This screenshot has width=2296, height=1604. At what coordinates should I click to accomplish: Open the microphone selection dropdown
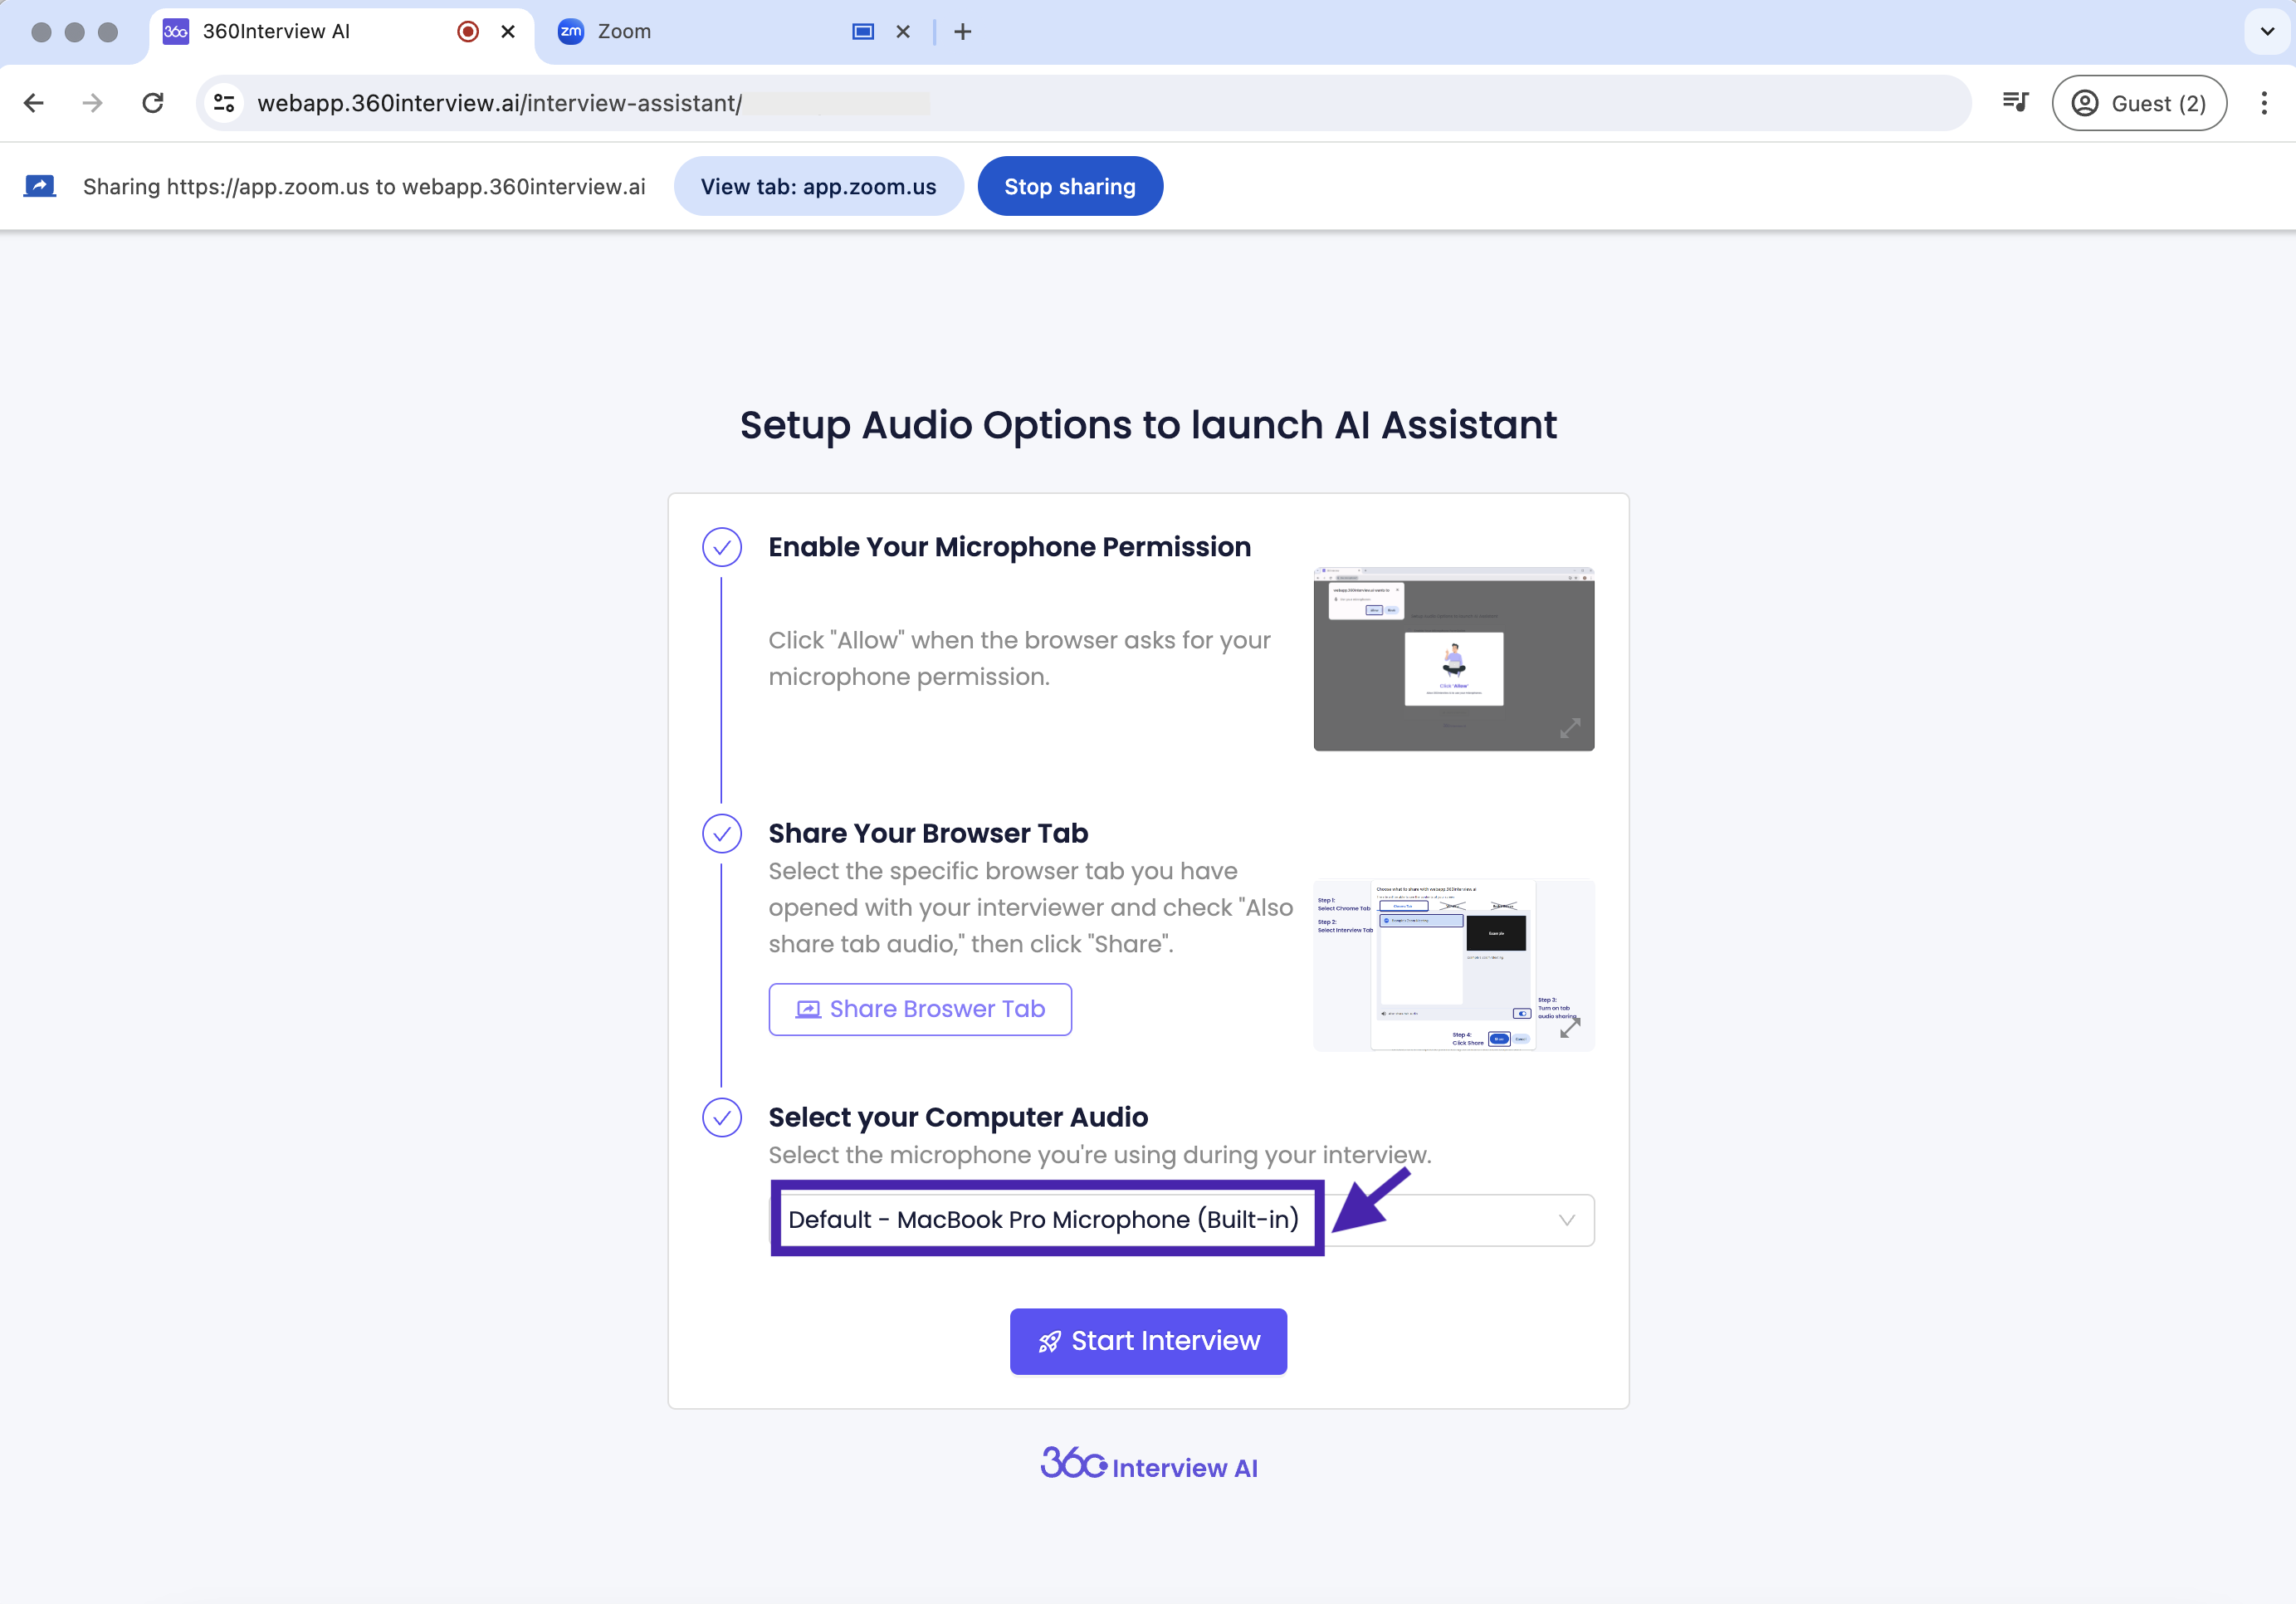point(1181,1220)
